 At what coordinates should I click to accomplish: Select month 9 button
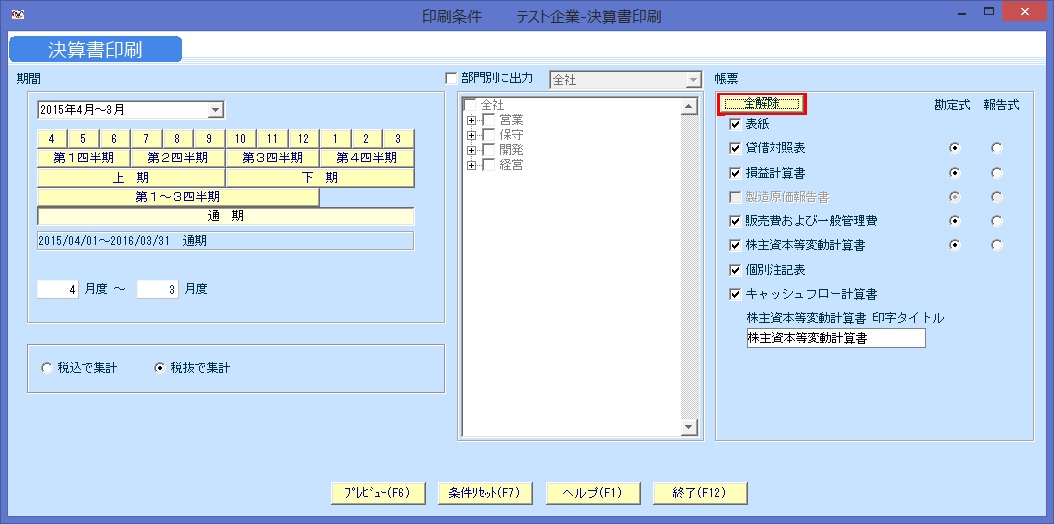pyautogui.click(x=209, y=139)
